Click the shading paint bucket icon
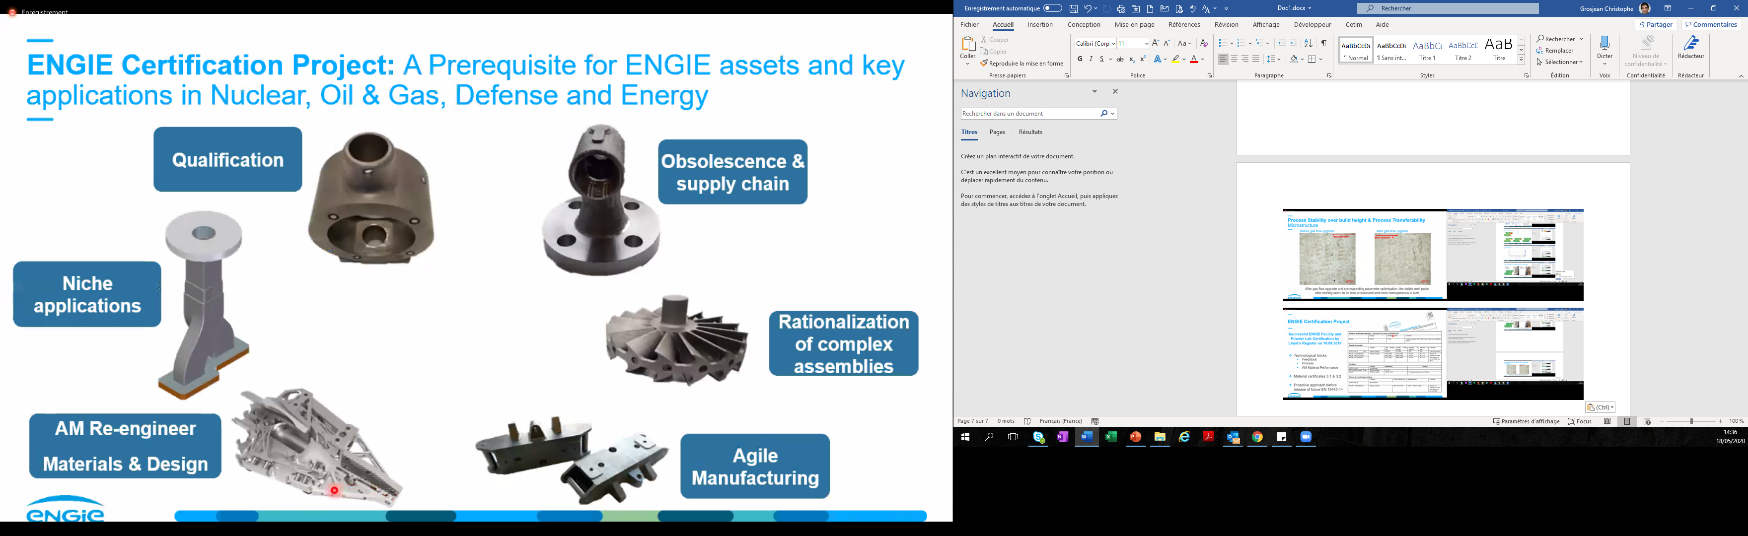The height and width of the screenshot is (536, 1748). [x=1294, y=59]
